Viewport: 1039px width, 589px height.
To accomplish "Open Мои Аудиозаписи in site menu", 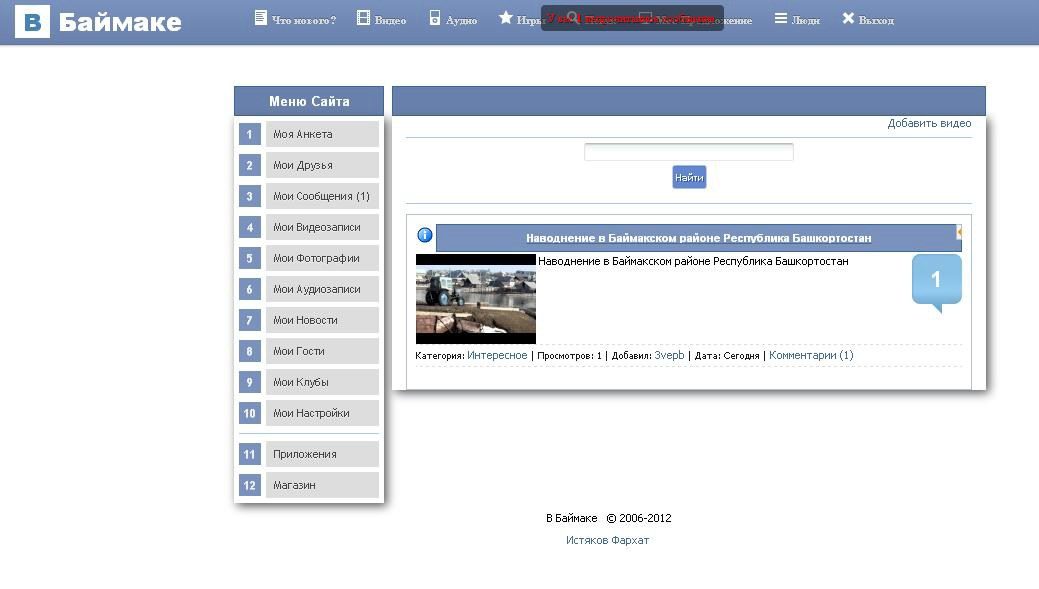I will point(322,289).
